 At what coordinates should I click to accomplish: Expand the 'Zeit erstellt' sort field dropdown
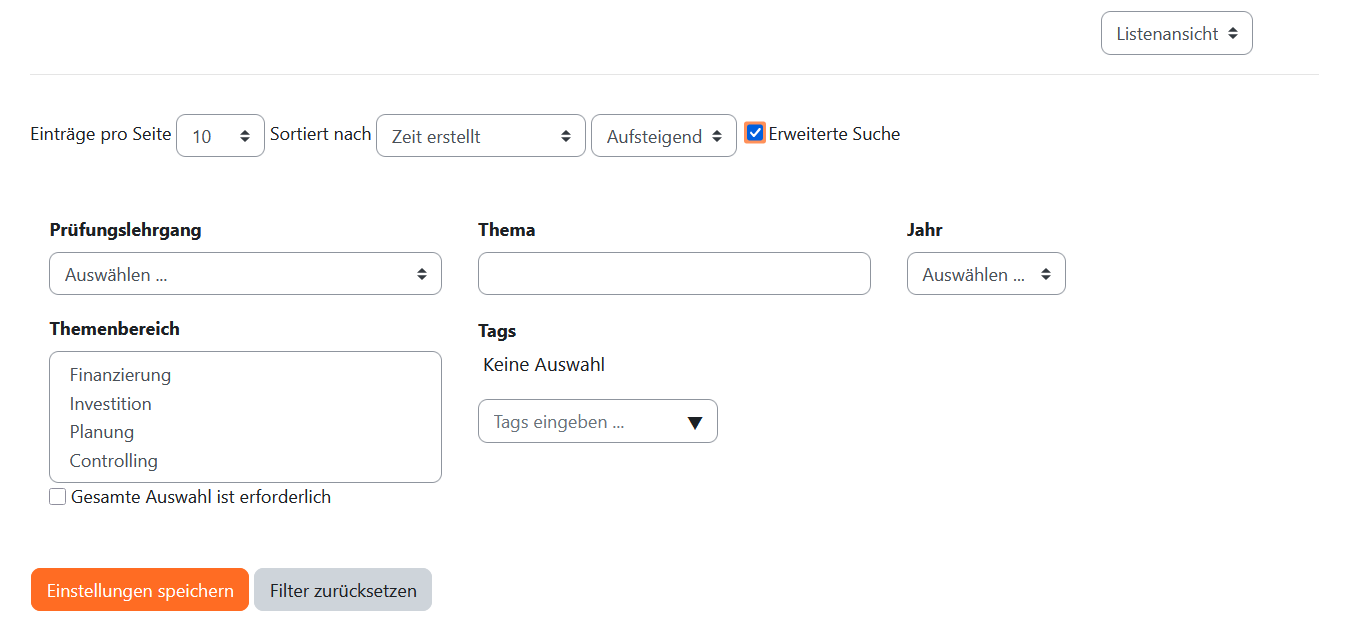480,136
